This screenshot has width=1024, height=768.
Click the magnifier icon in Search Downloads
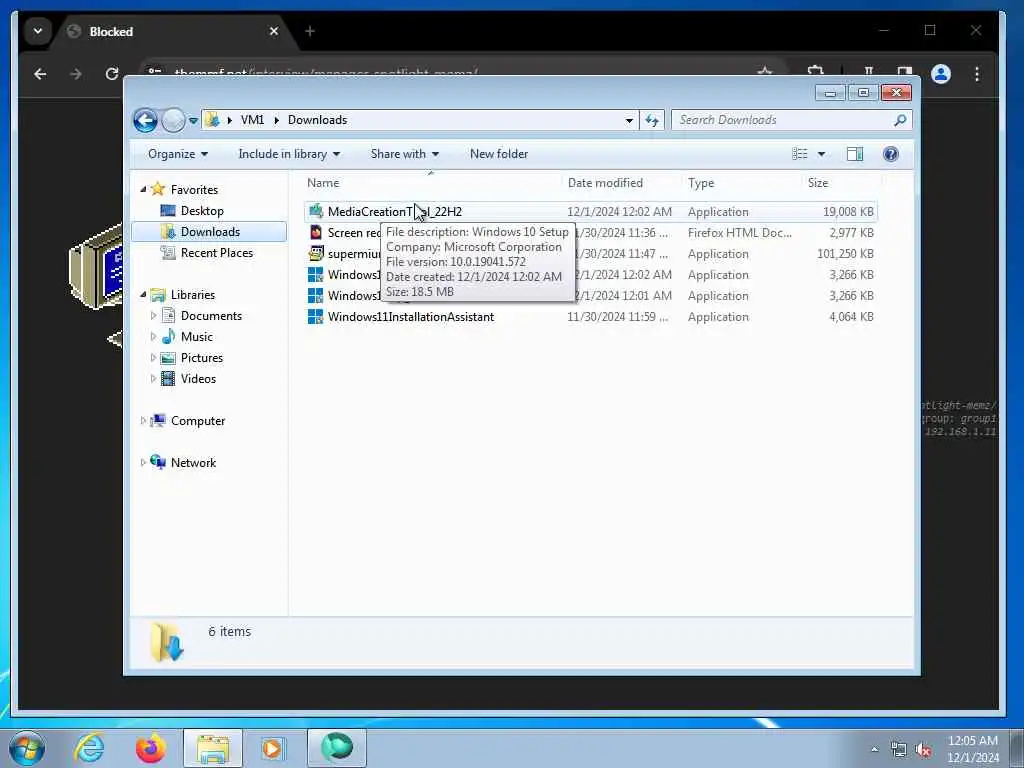(x=900, y=120)
